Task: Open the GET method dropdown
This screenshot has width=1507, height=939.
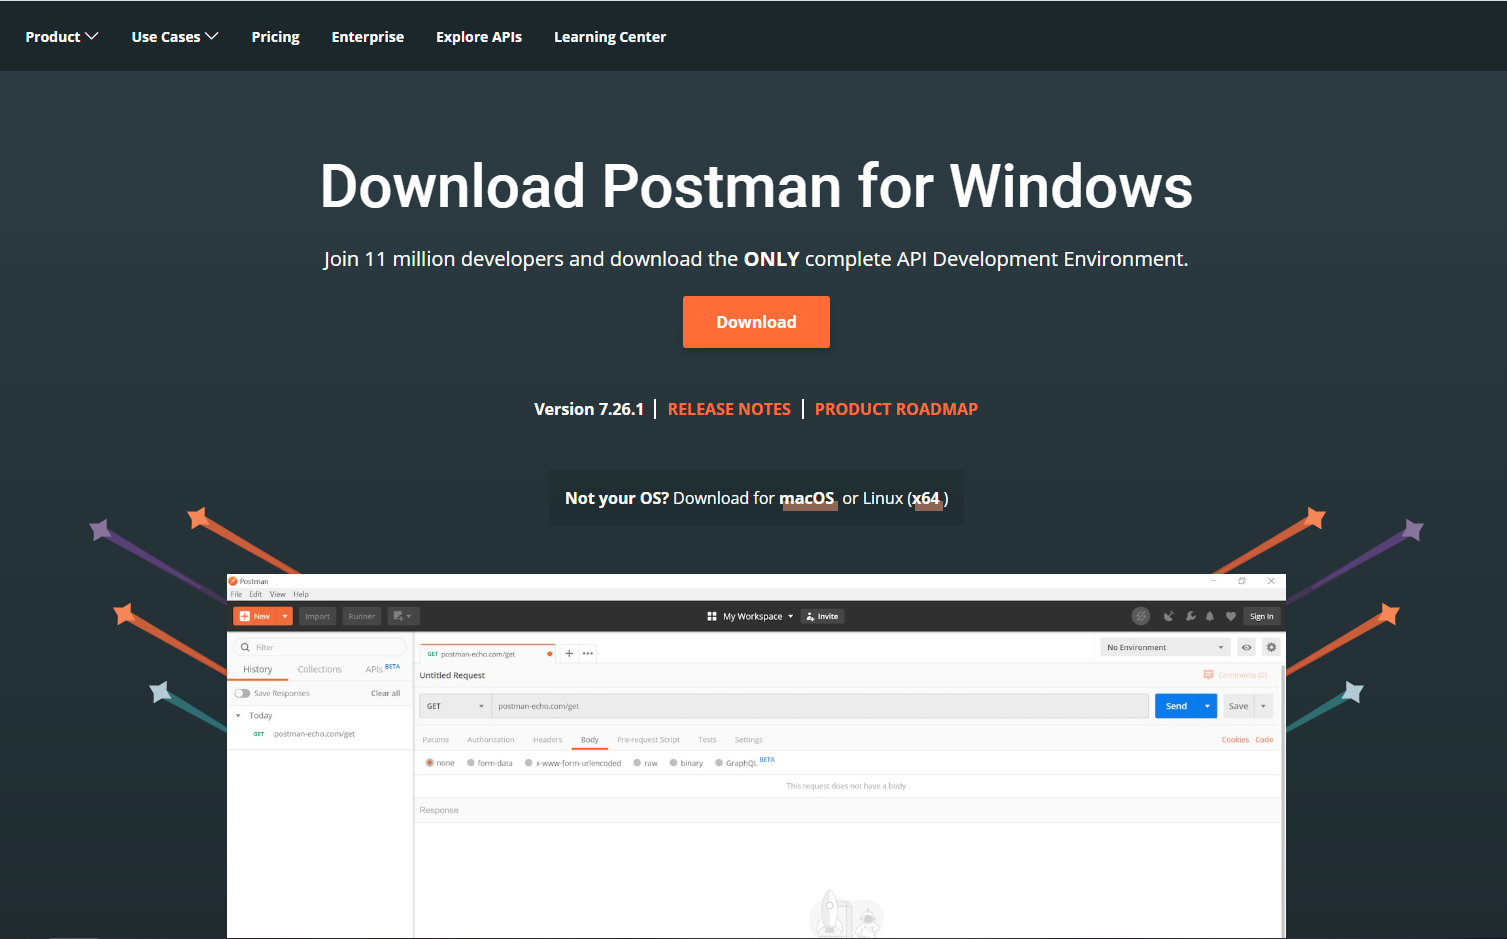Action: (x=454, y=706)
